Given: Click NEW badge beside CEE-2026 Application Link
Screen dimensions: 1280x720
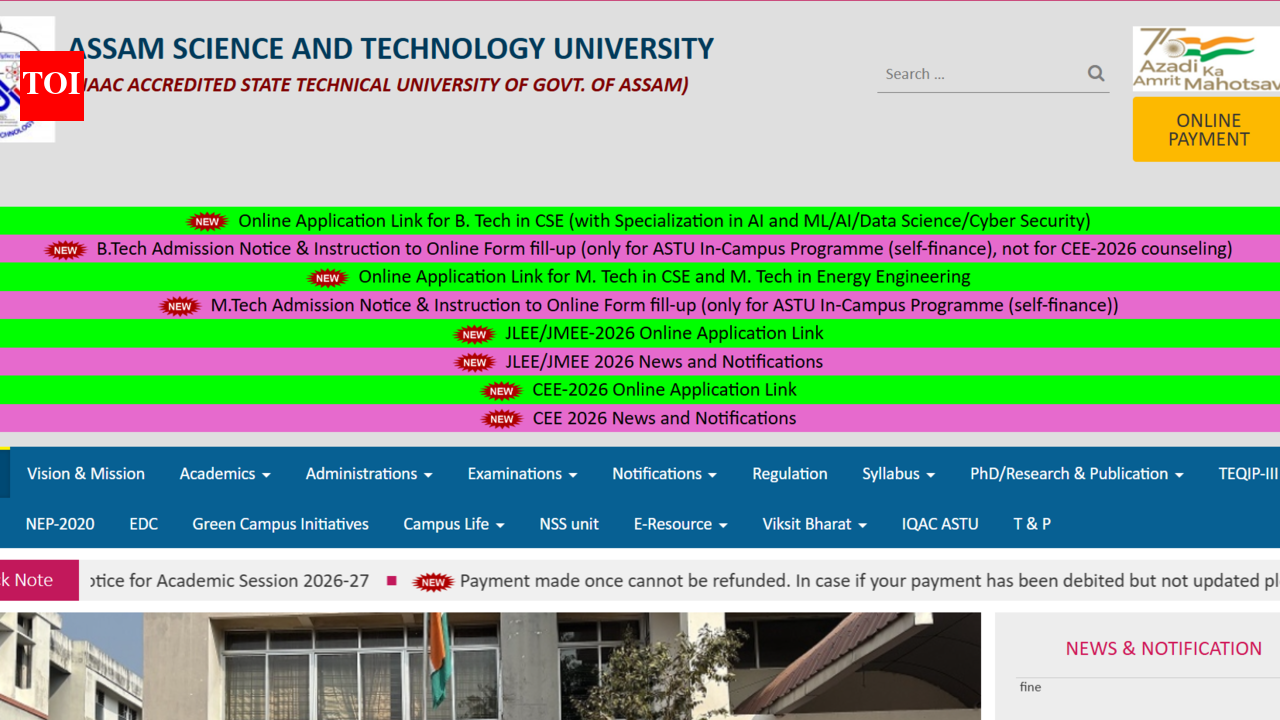Looking at the screenshot, I should click(x=501, y=391).
